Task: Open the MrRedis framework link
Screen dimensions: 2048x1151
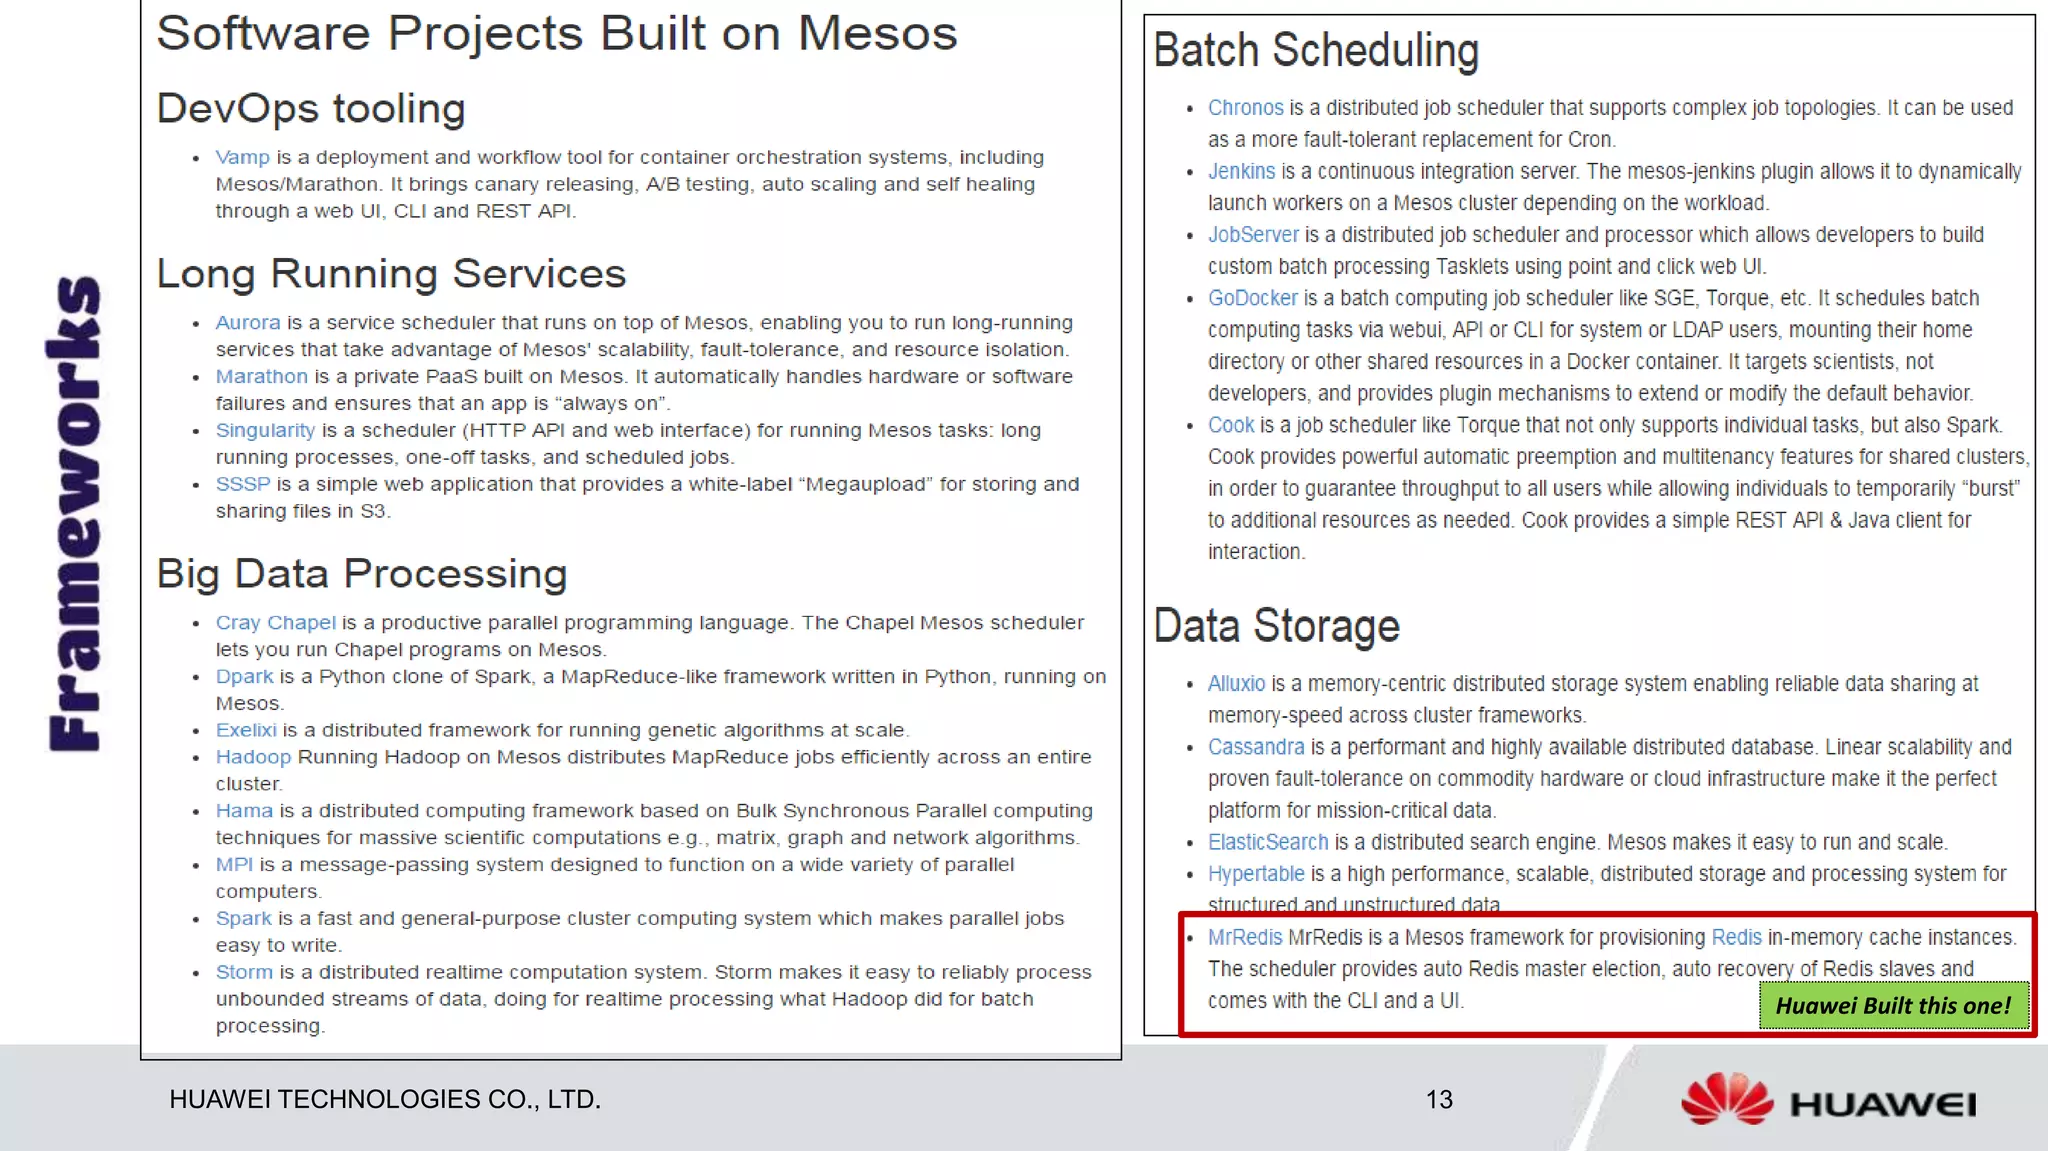Action: (x=1244, y=938)
